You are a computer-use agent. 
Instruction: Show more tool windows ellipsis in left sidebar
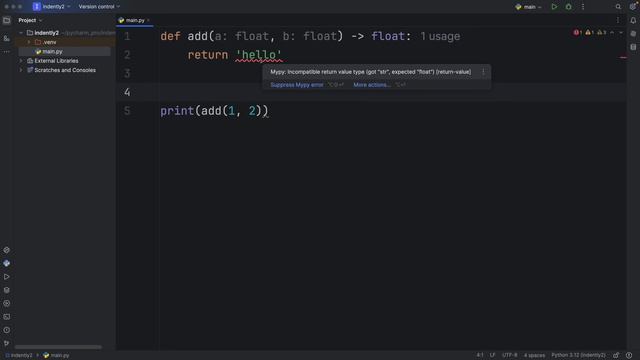(7, 52)
